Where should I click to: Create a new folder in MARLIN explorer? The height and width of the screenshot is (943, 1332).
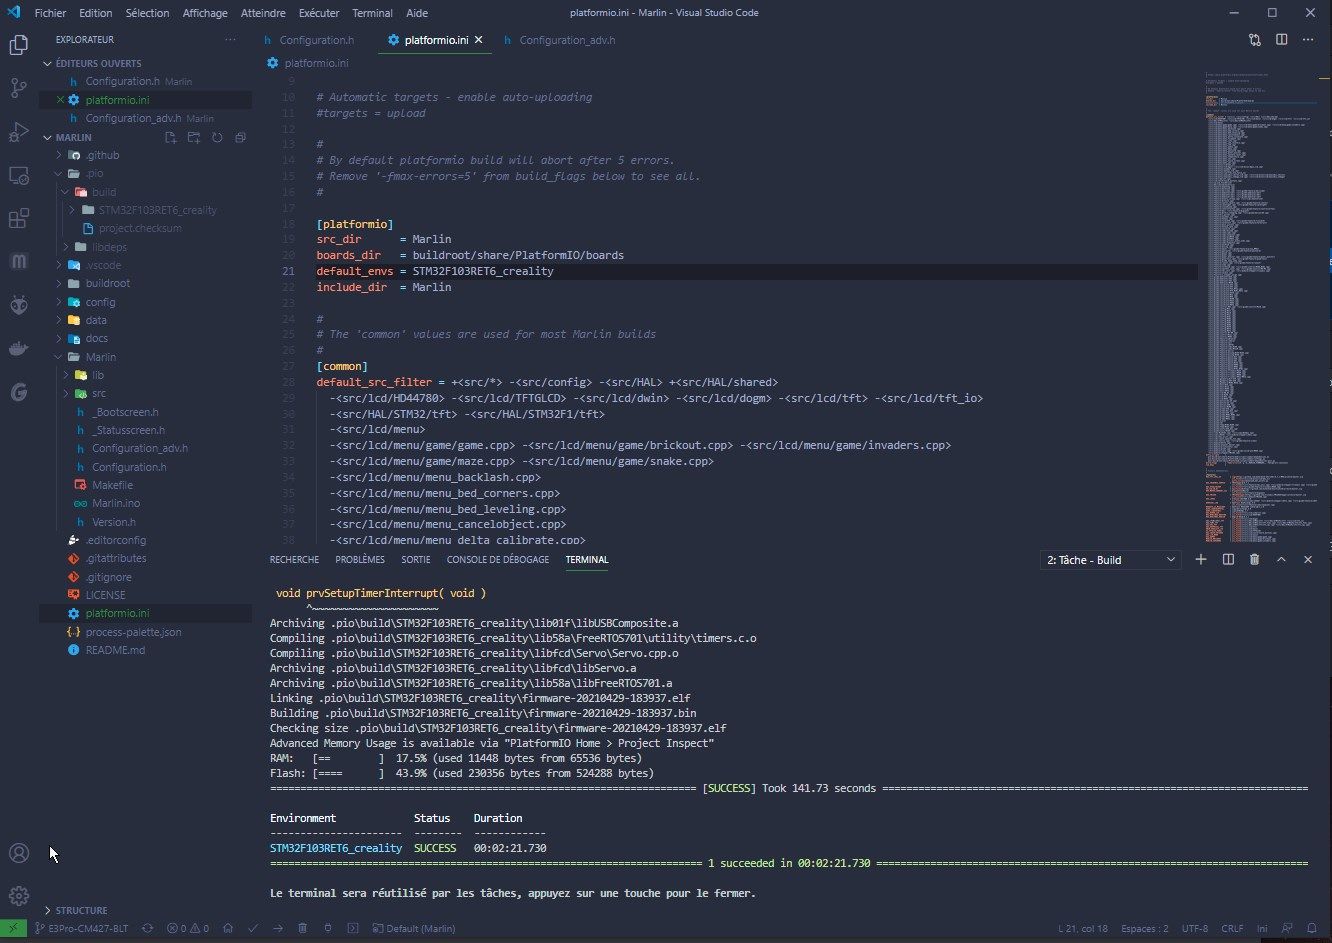(x=194, y=137)
